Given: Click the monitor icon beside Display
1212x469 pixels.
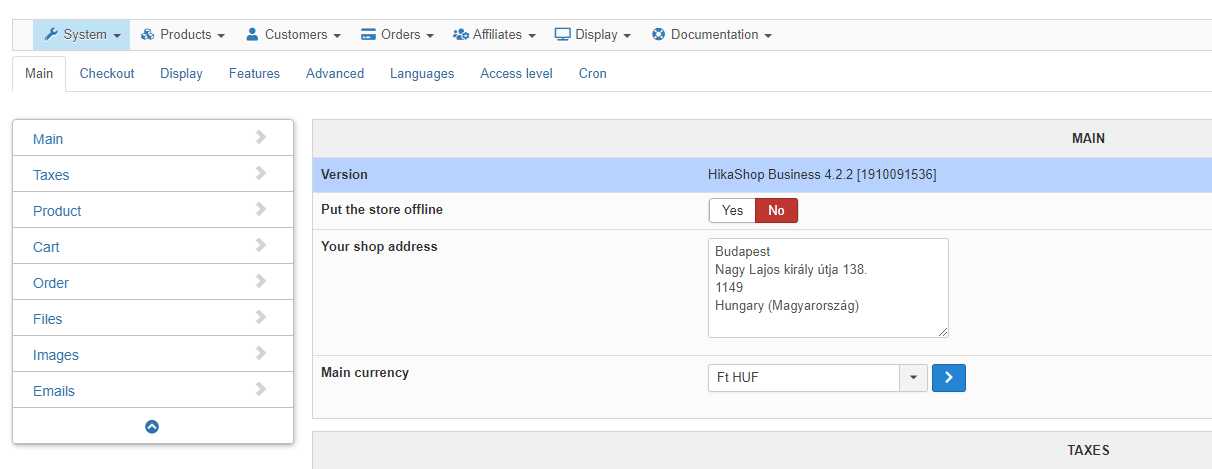Looking at the screenshot, I should [x=563, y=34].
